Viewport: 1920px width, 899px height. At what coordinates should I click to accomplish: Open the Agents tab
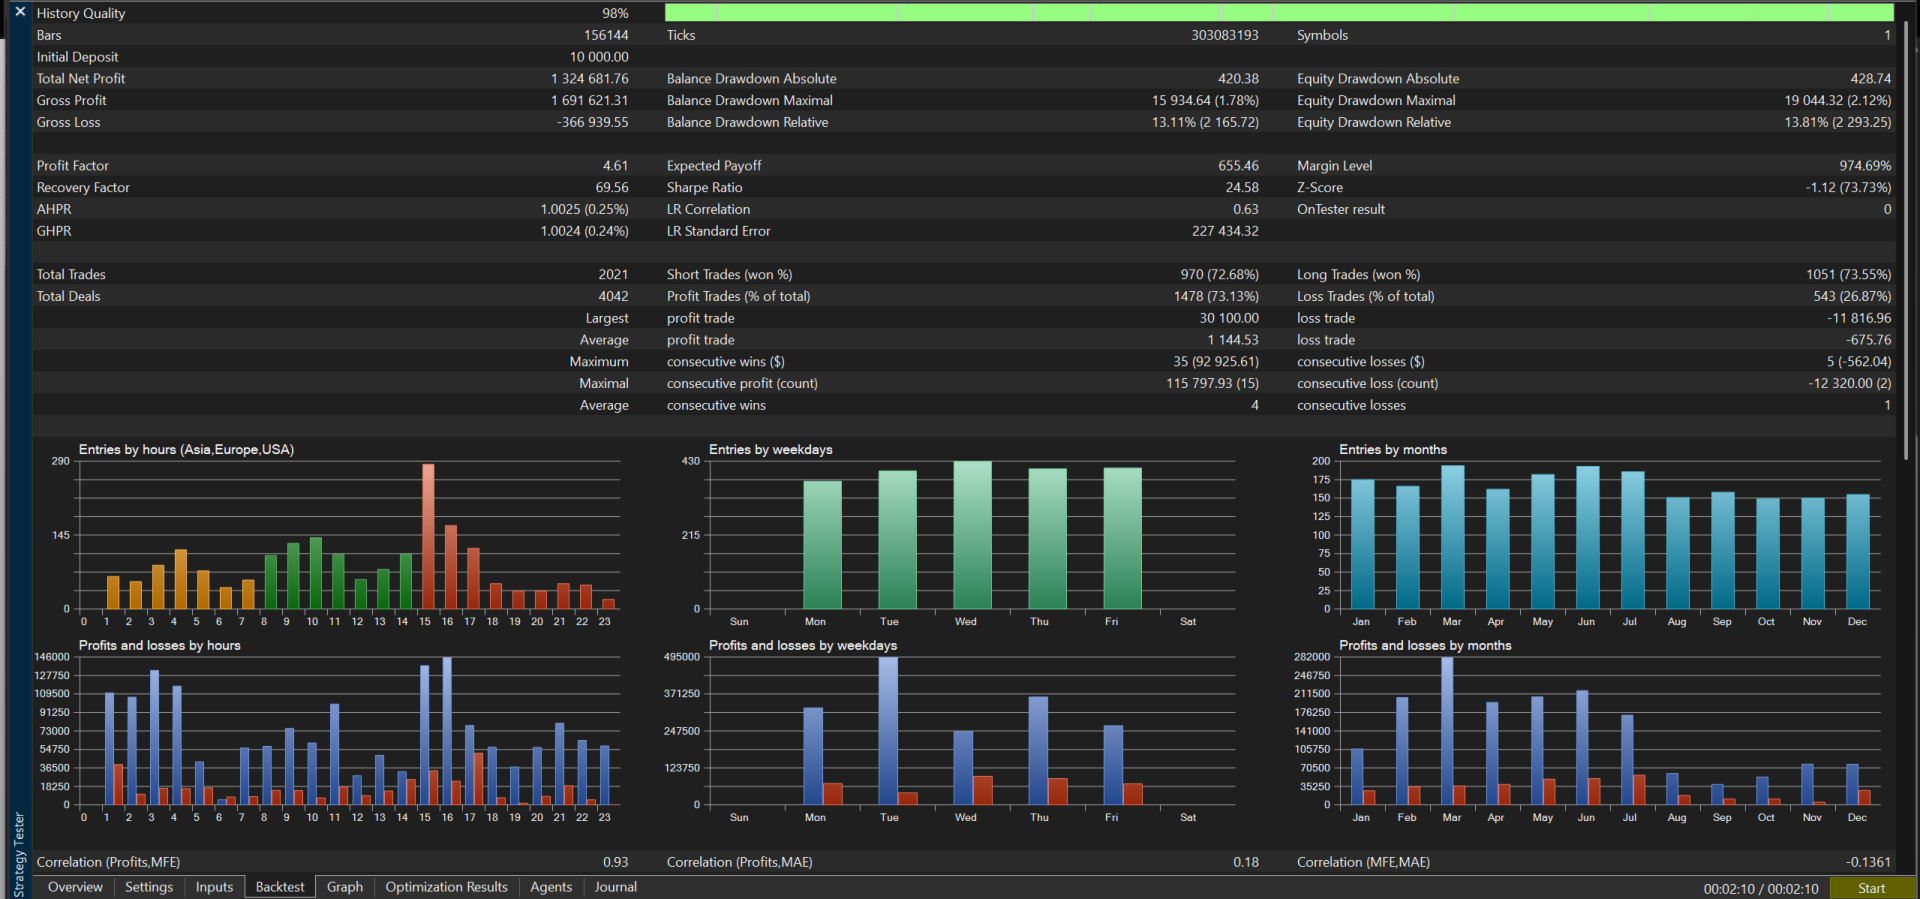coord(551,887)
